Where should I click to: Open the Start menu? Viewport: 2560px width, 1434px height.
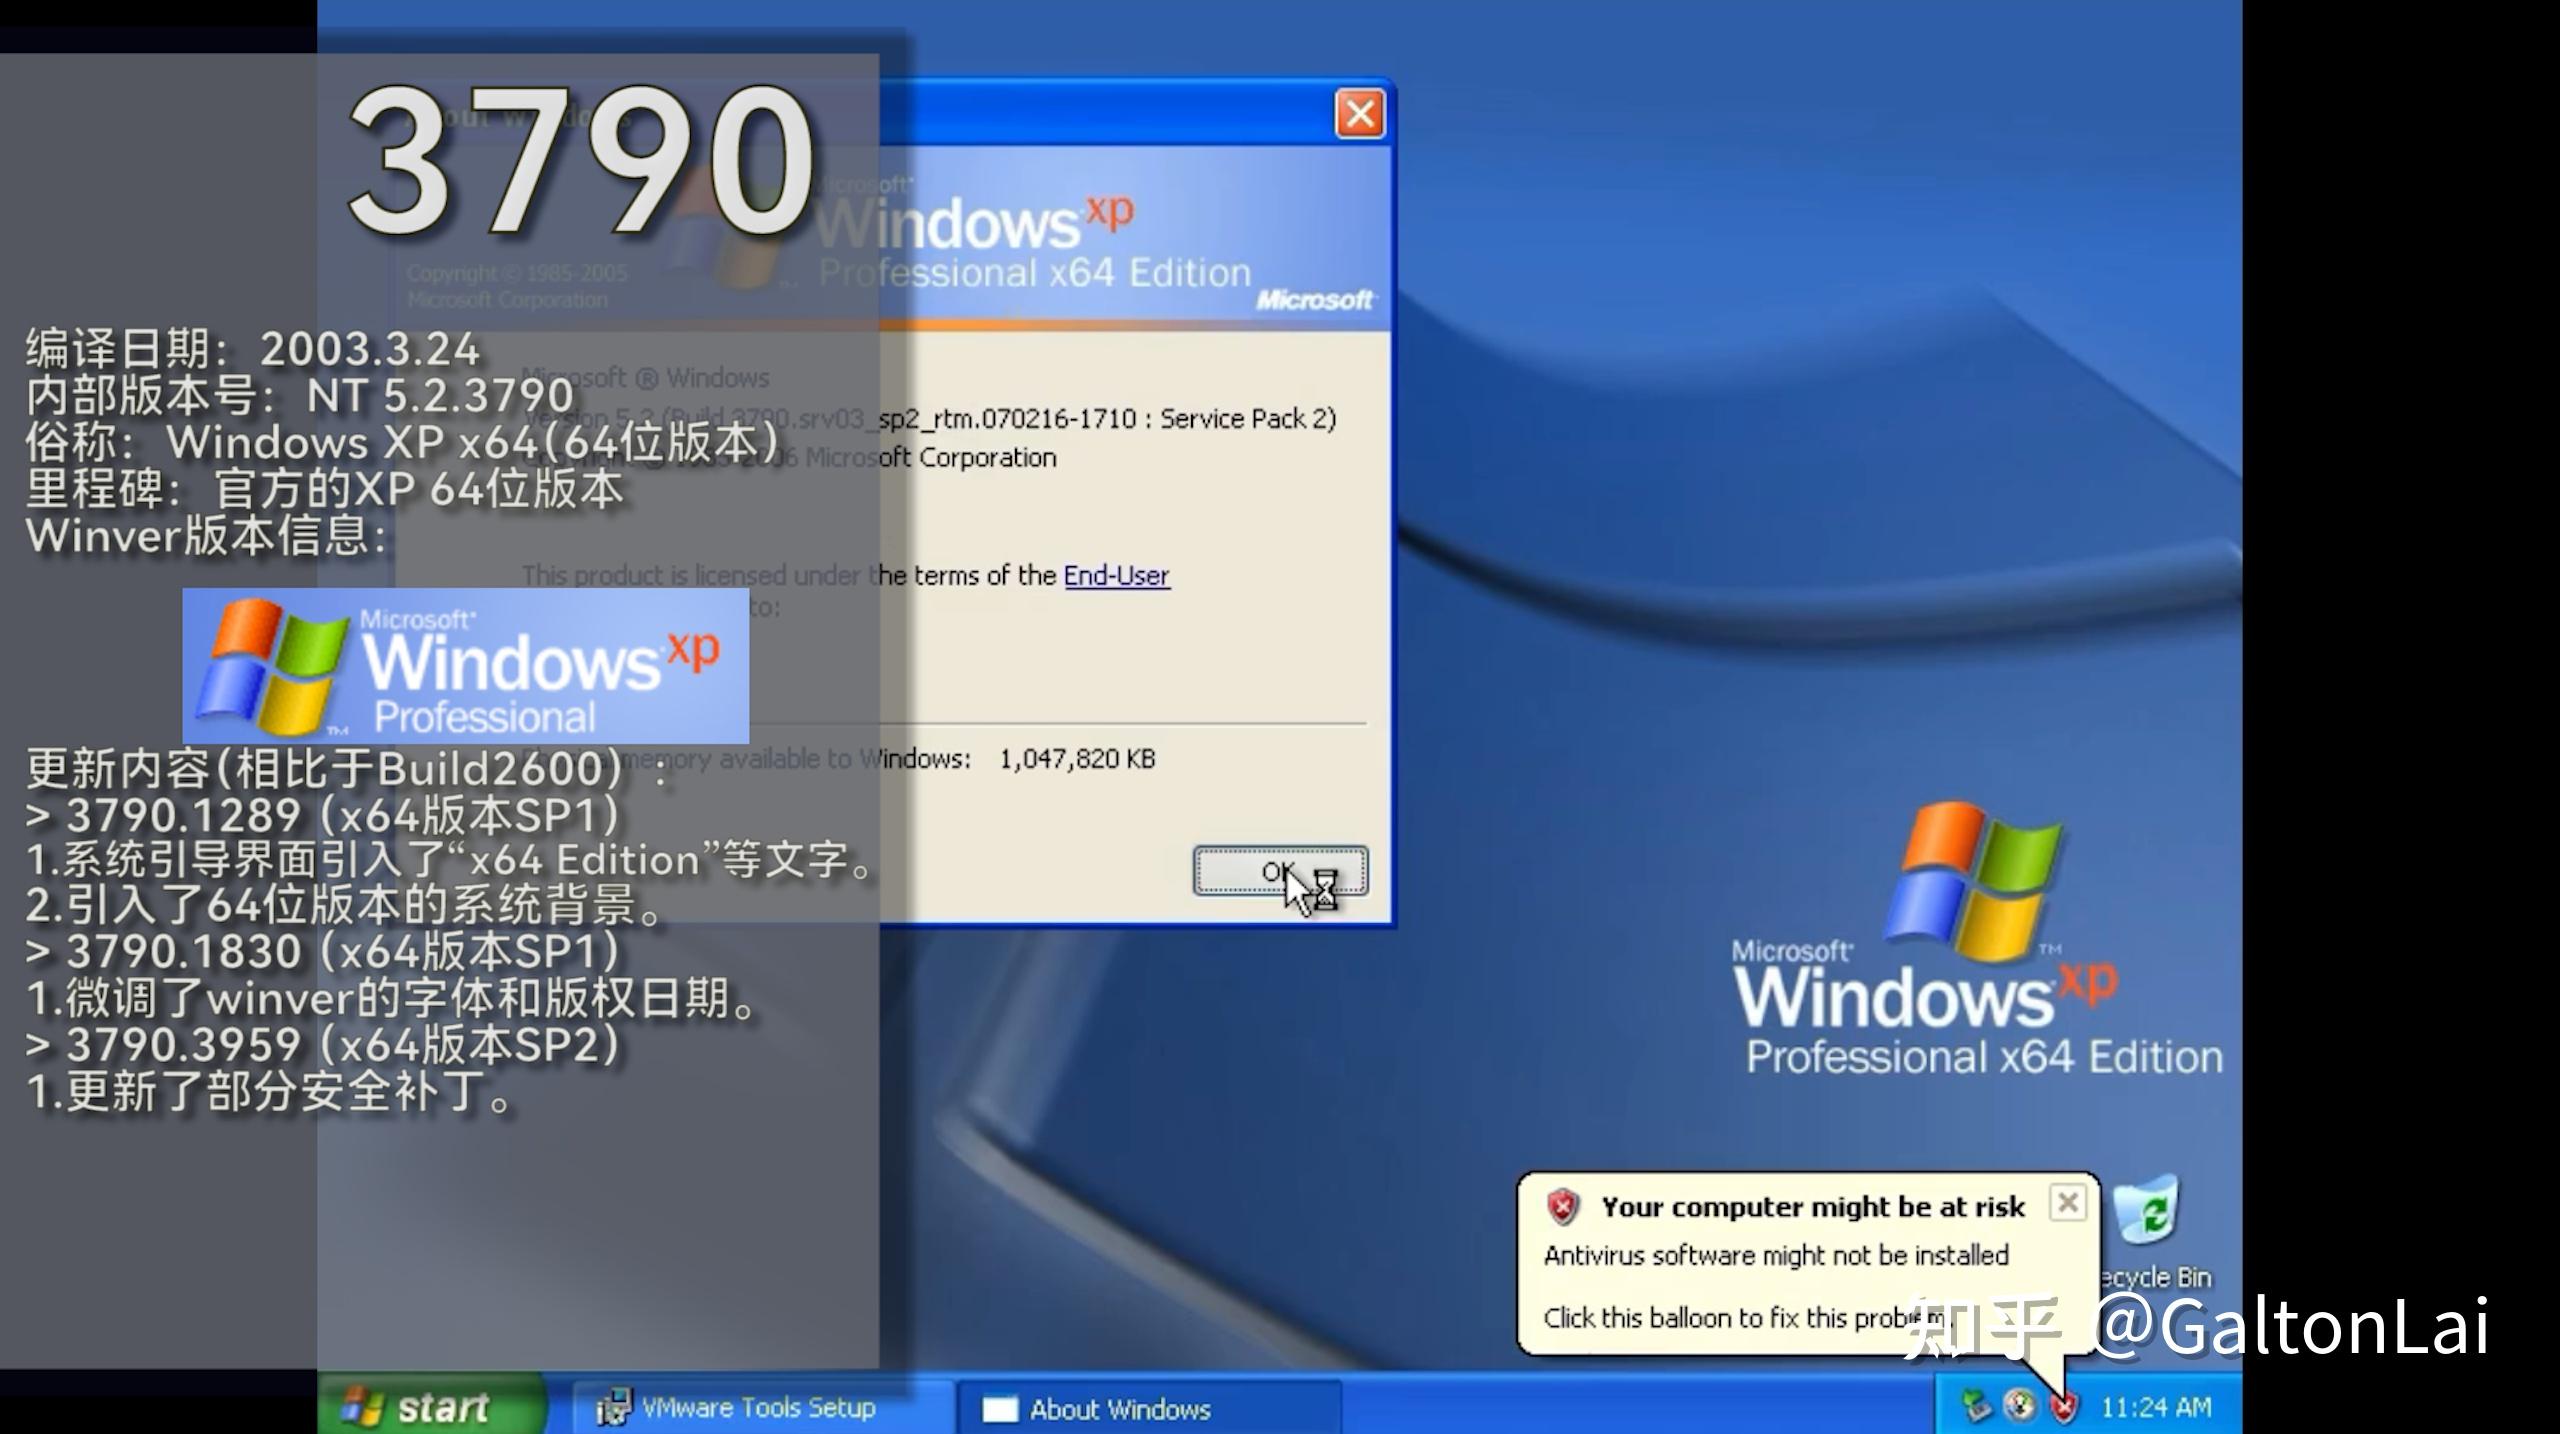(431, 1407)
